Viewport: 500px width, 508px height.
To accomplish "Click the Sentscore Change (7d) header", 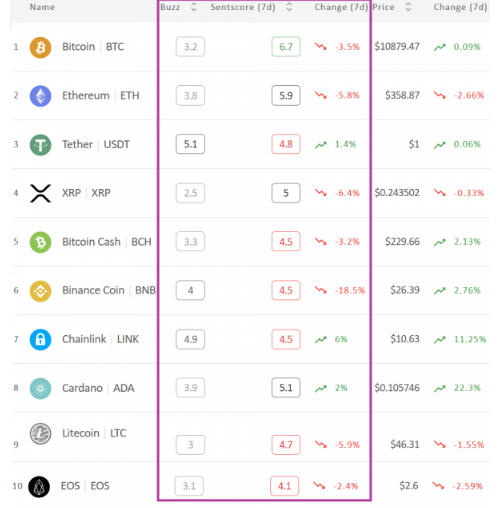I will 341,7.
